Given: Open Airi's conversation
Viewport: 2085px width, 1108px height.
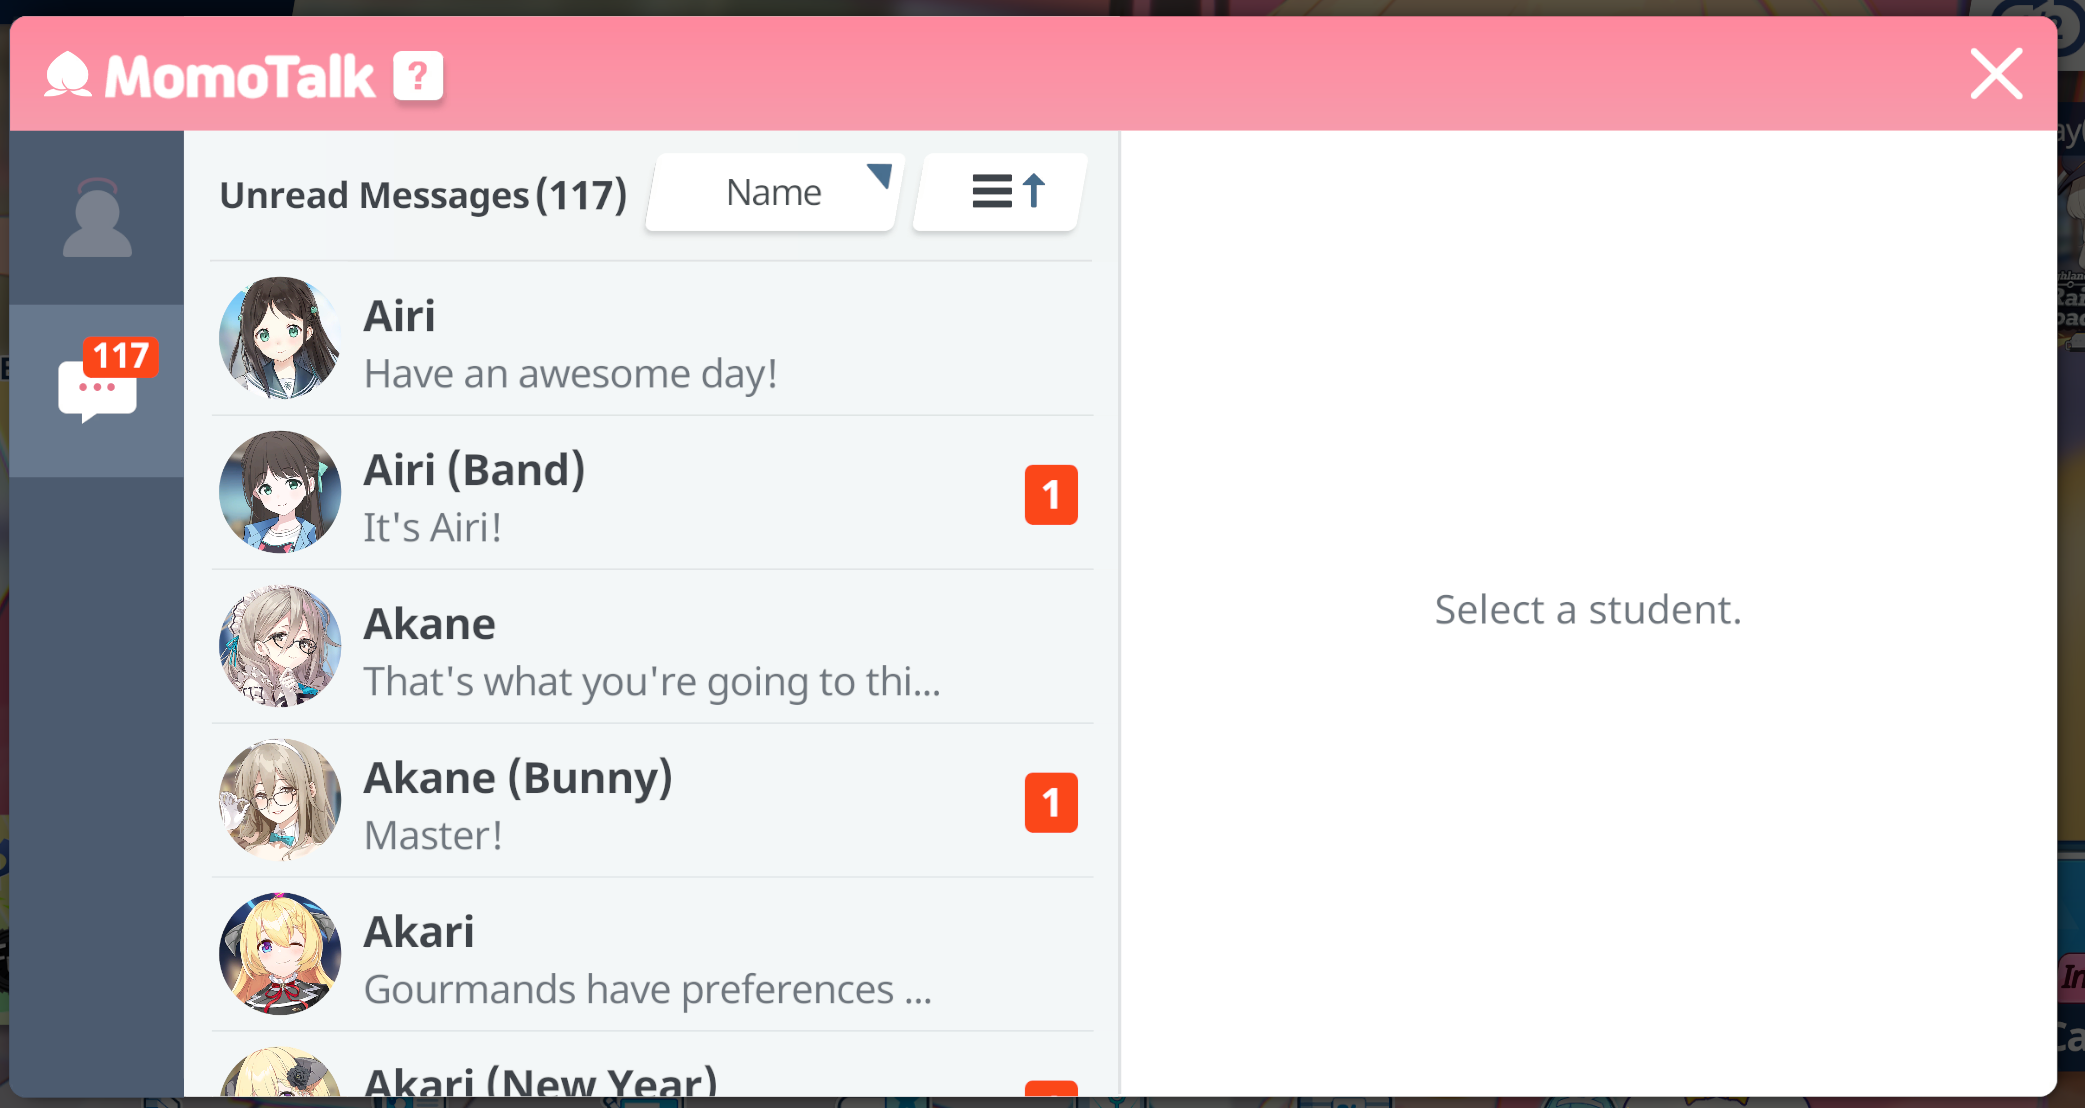Looking at the screenshot, I should tap(650, 340).
